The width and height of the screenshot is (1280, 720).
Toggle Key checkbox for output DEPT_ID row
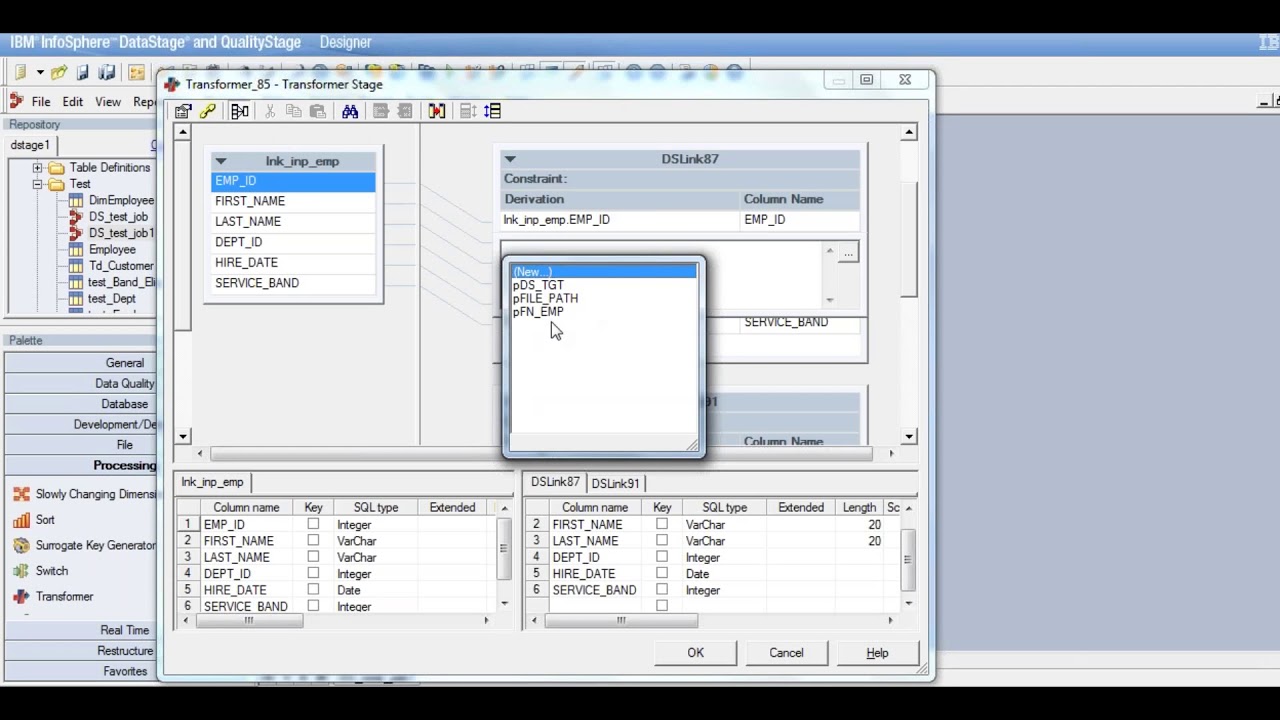click(x=662, y=557)
